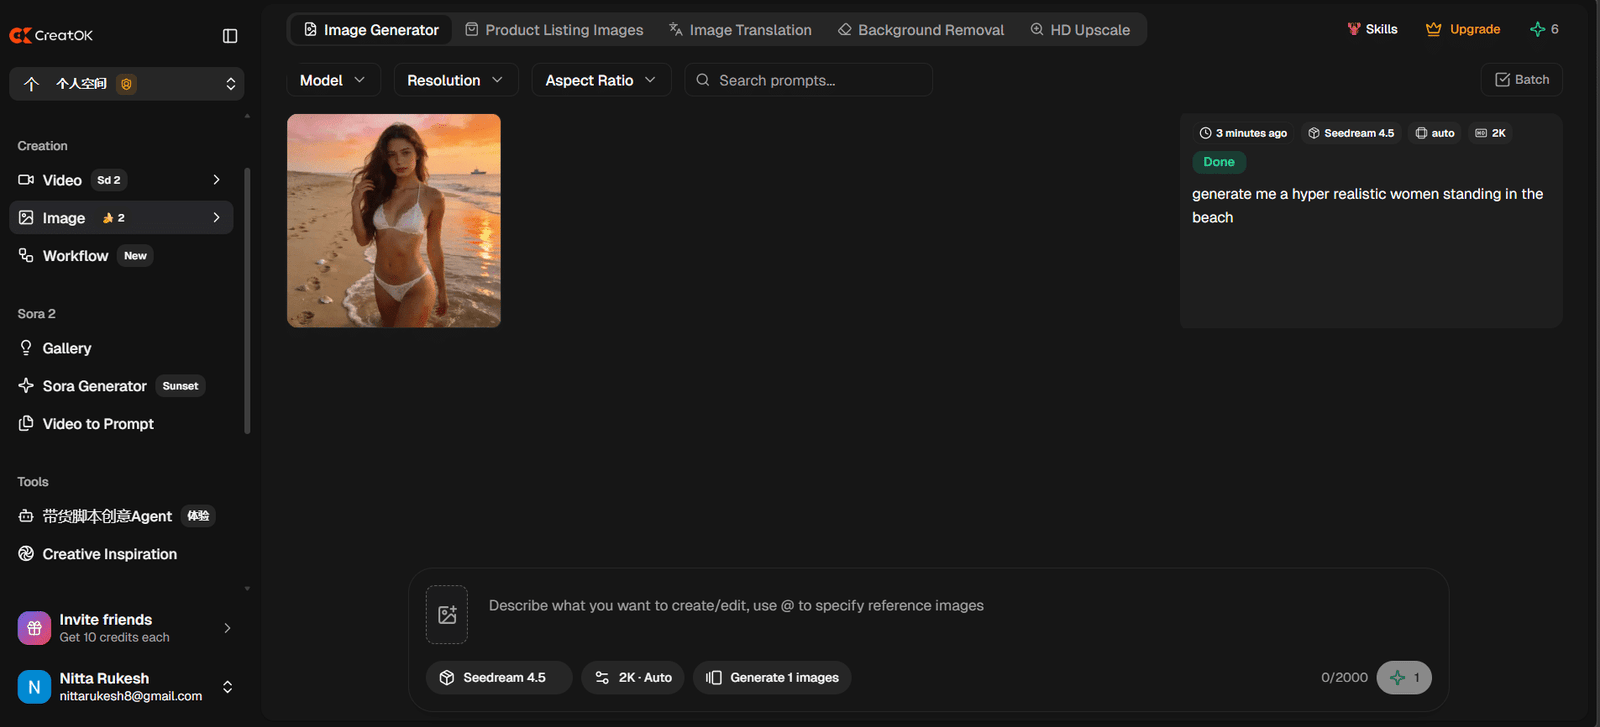
Task: Click the Generate 1 images button
Action: [x=772, y=678]
